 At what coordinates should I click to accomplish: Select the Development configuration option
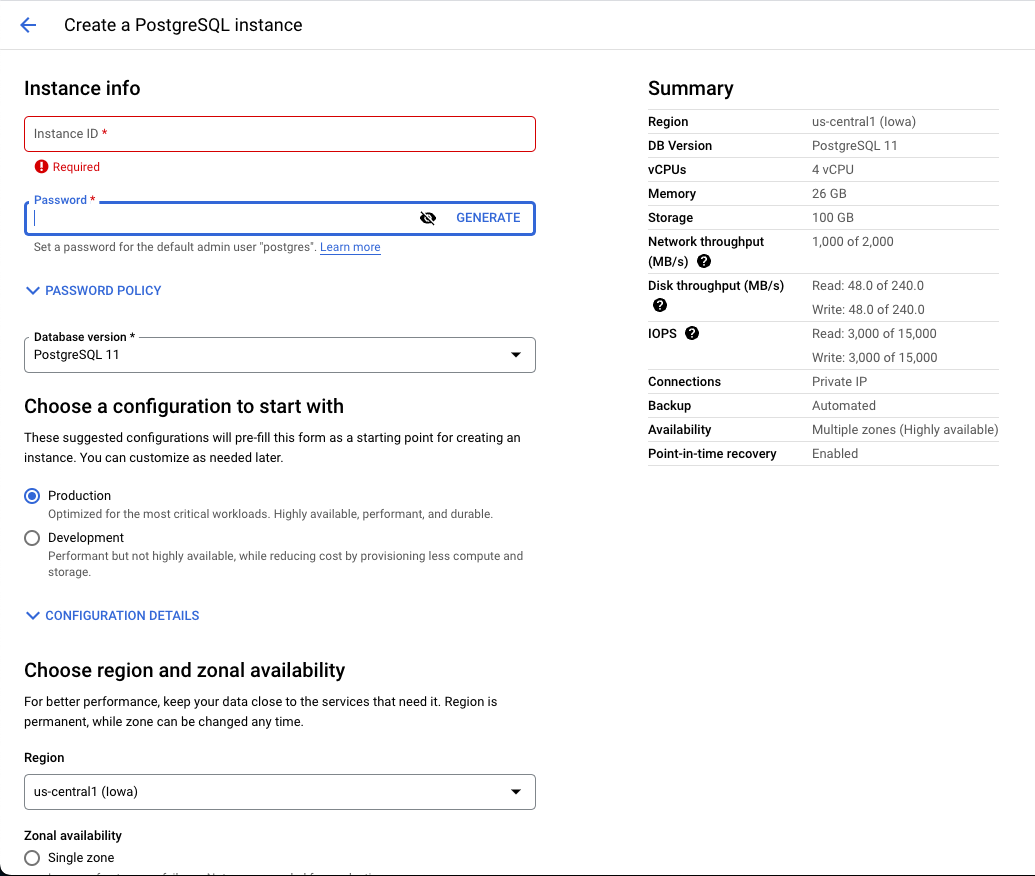(x=31, y=537)
